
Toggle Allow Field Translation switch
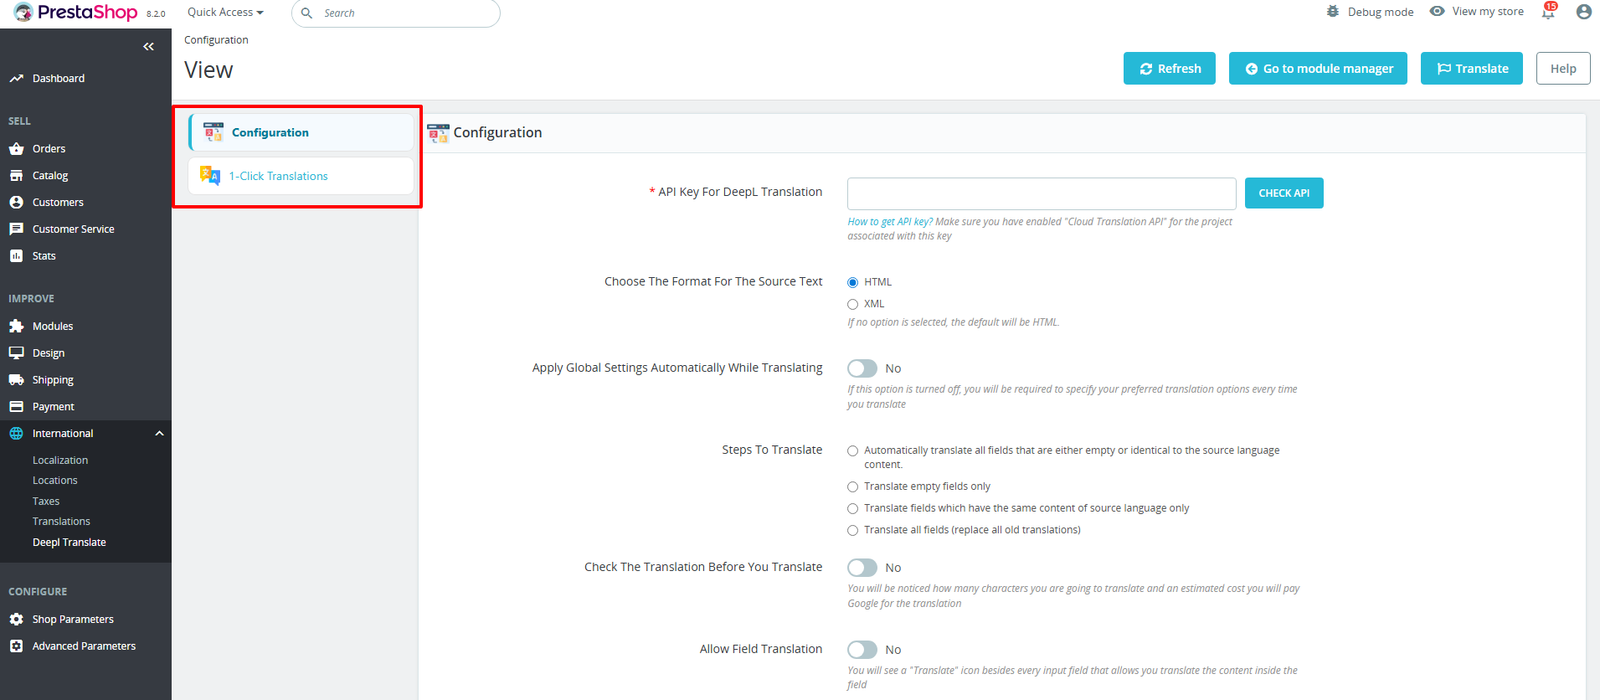tap(862, 650)
